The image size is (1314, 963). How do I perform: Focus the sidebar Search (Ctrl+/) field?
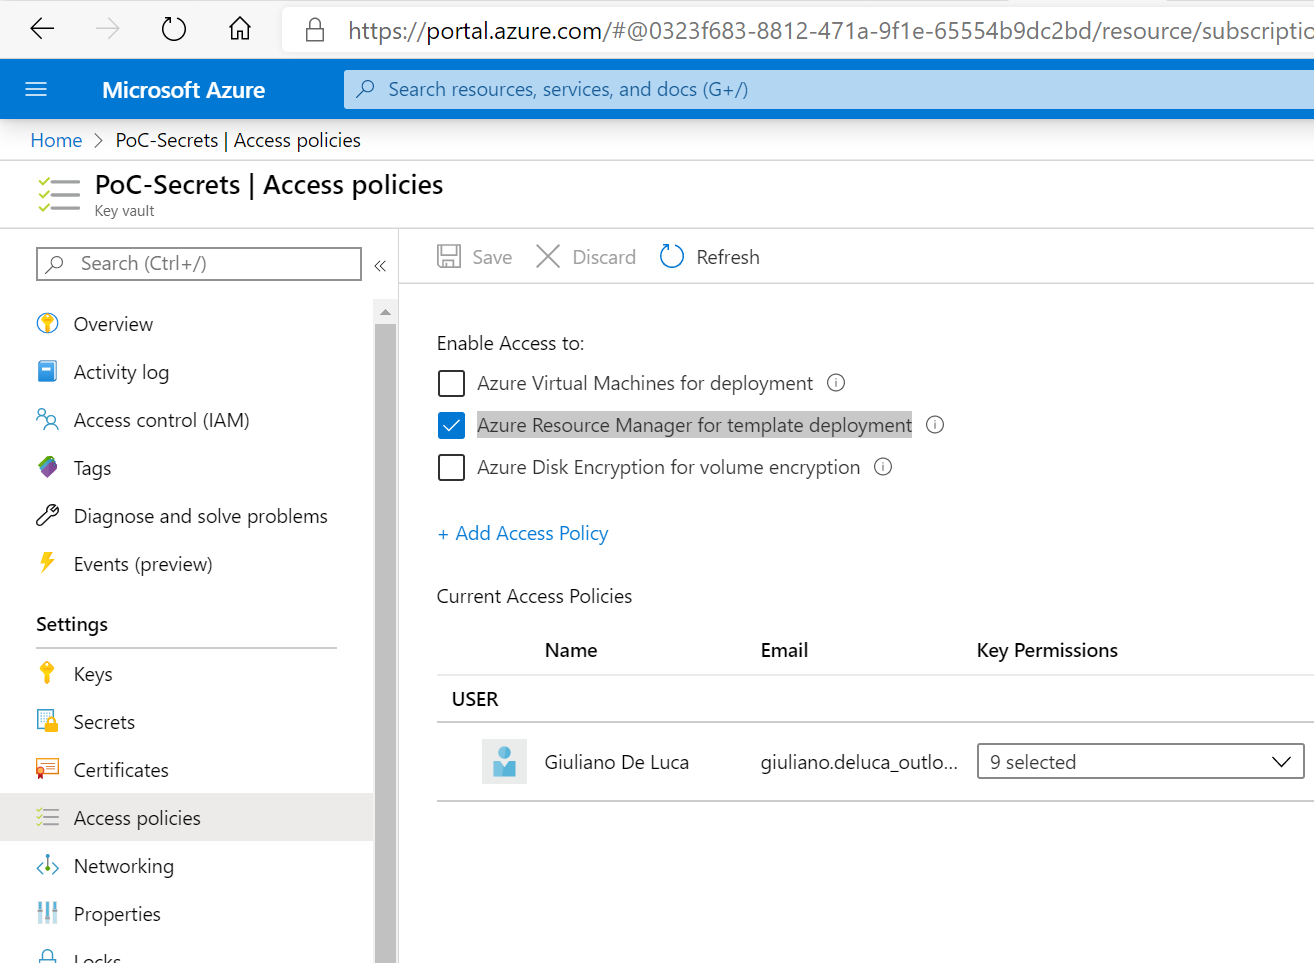tap(199, 263)
